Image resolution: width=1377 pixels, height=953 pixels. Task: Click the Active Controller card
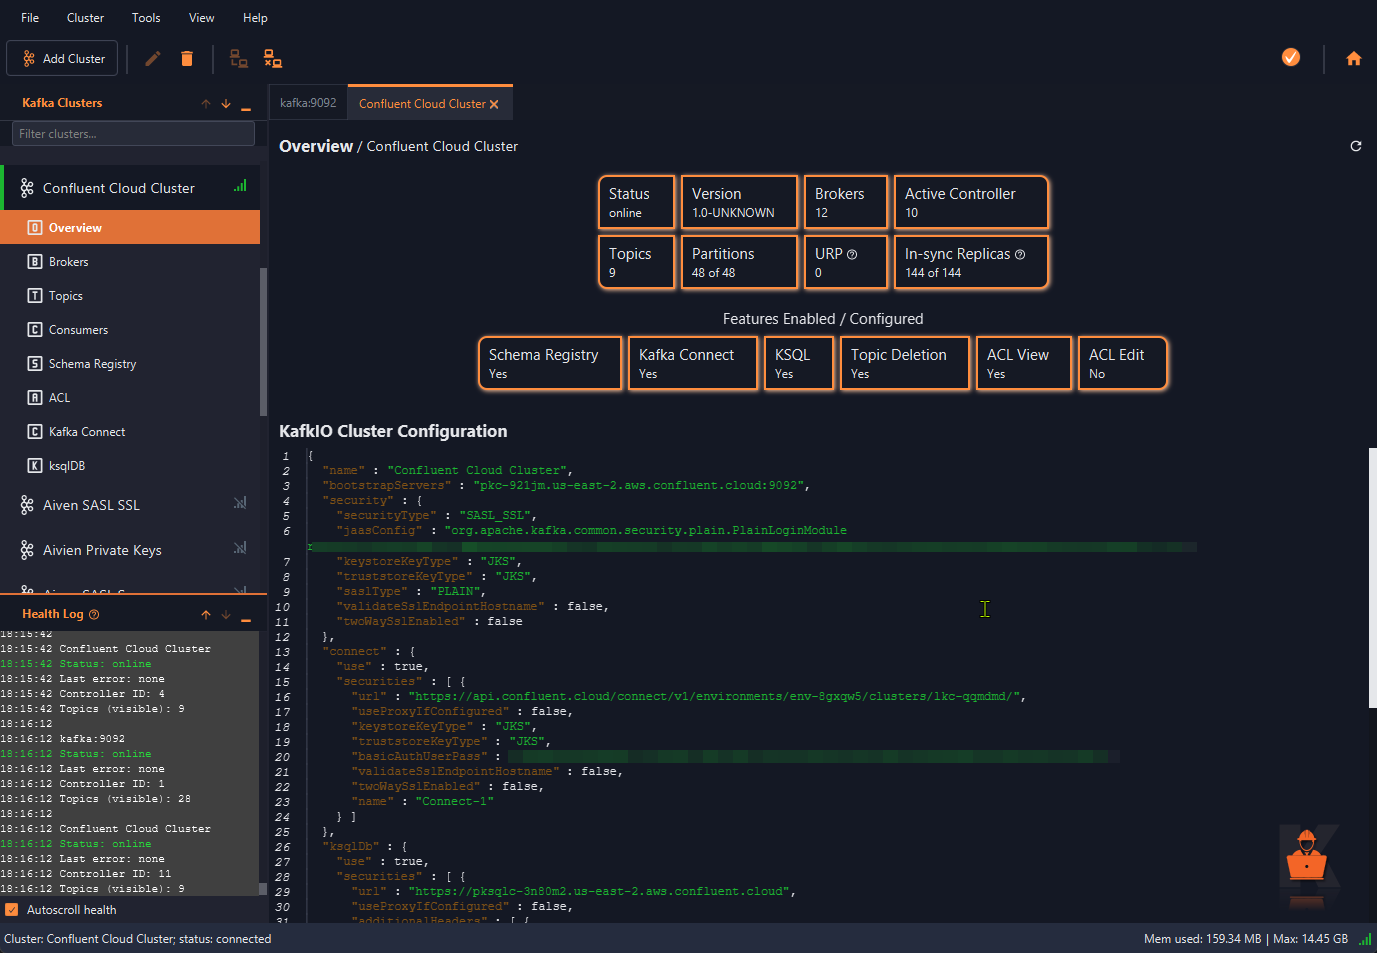[x=971, y=202]
